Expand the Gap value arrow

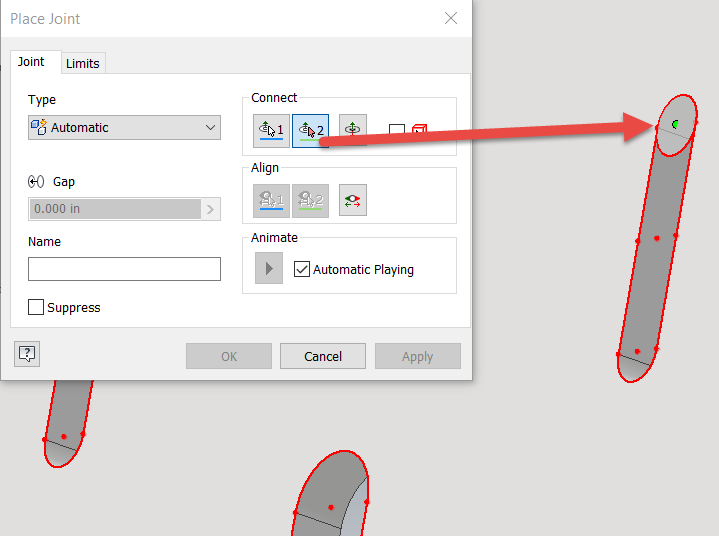tap(210, 209)
